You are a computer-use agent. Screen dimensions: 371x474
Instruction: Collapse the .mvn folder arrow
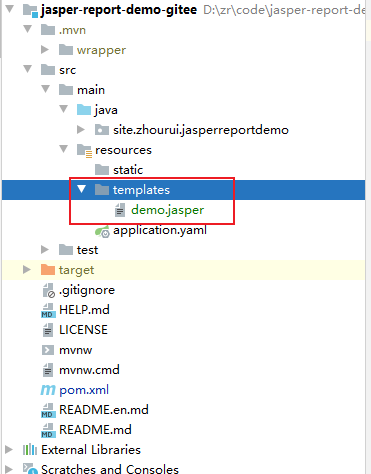[28, 29]
